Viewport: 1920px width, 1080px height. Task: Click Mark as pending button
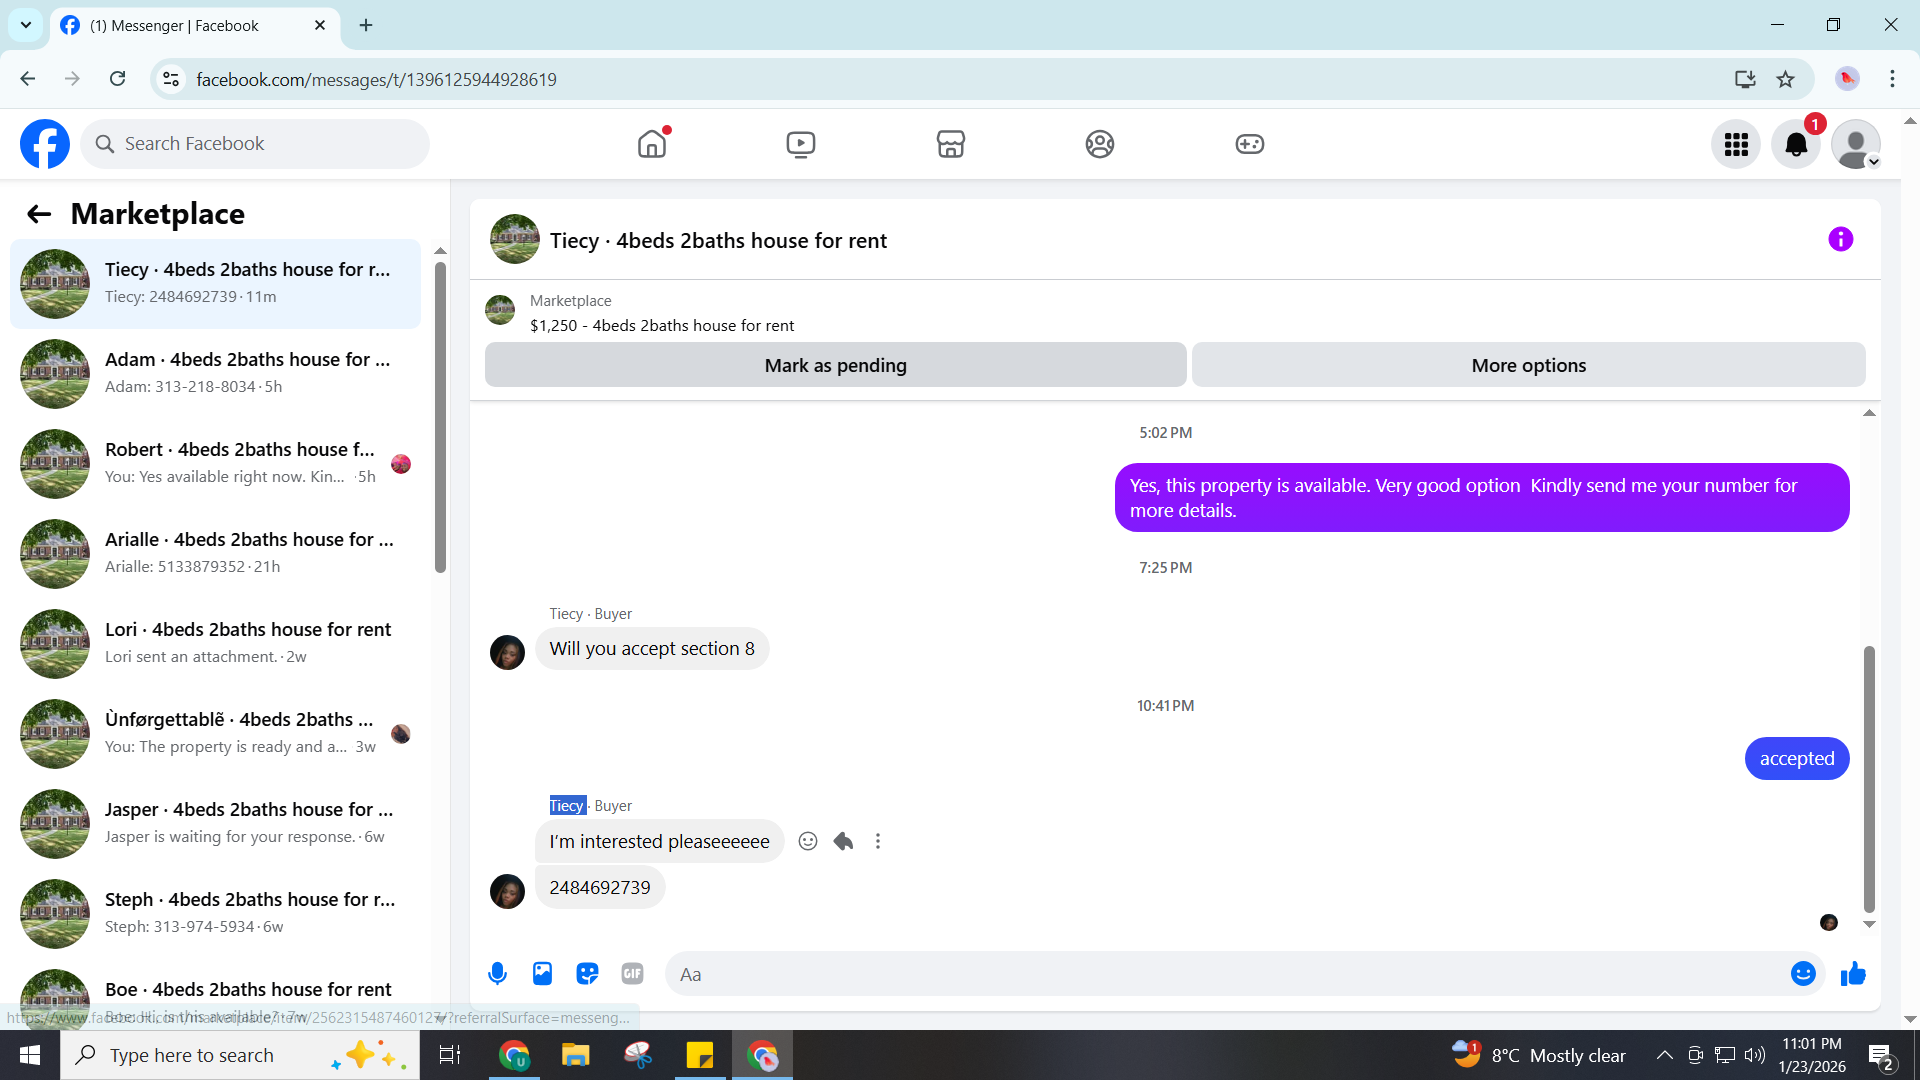pos(835,365)
